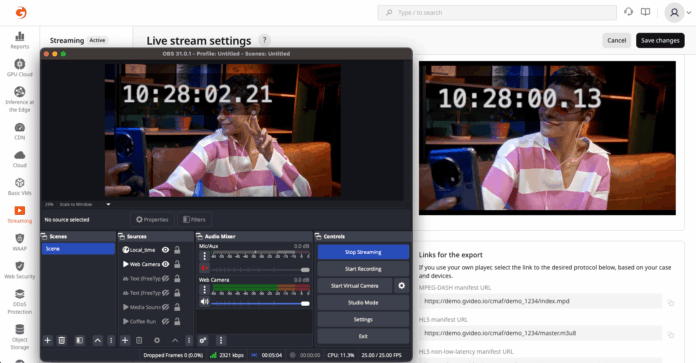Remove the selected scene in OBS
This screenshot has width=696, height=363.
(x=62, y=340)
